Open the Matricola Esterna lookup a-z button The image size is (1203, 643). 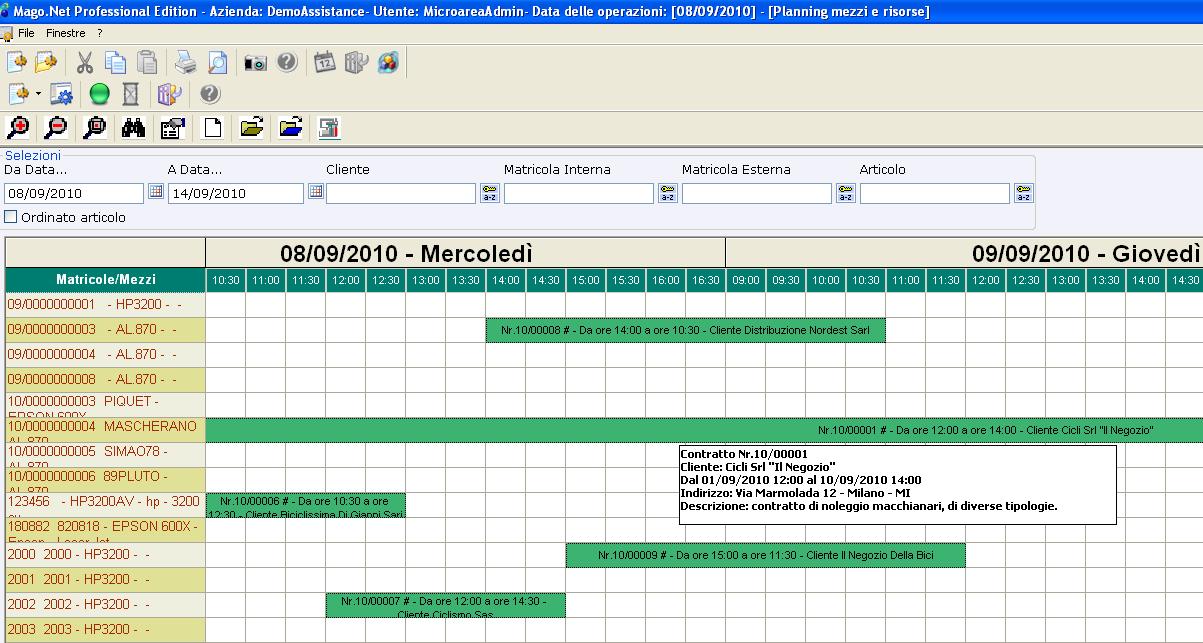845,193
